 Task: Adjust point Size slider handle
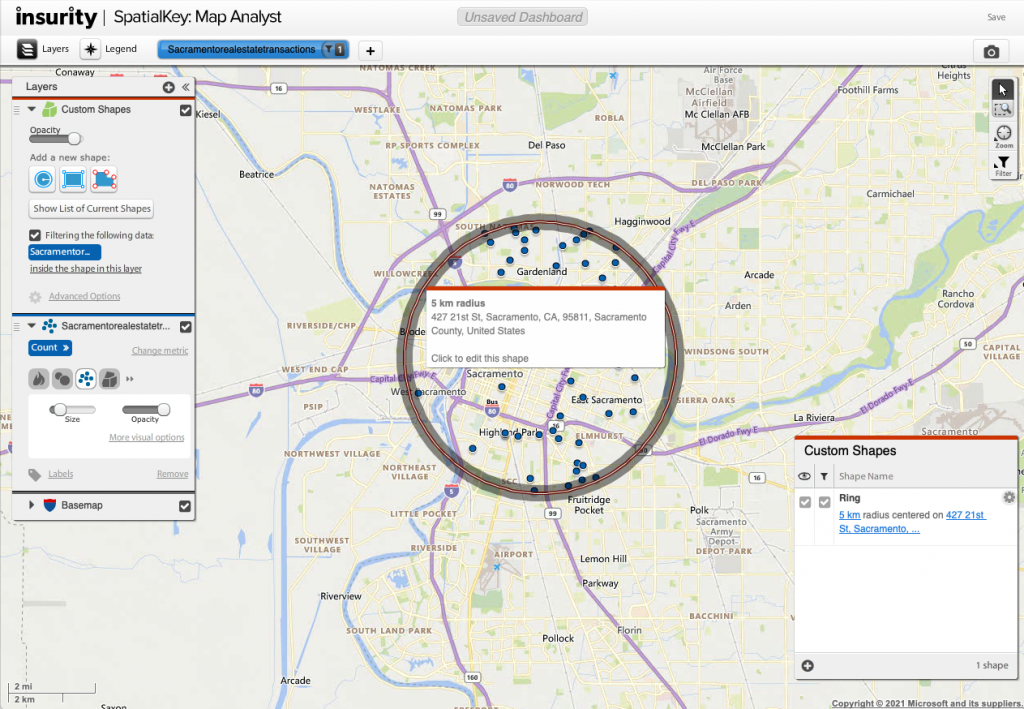(60, 409)
